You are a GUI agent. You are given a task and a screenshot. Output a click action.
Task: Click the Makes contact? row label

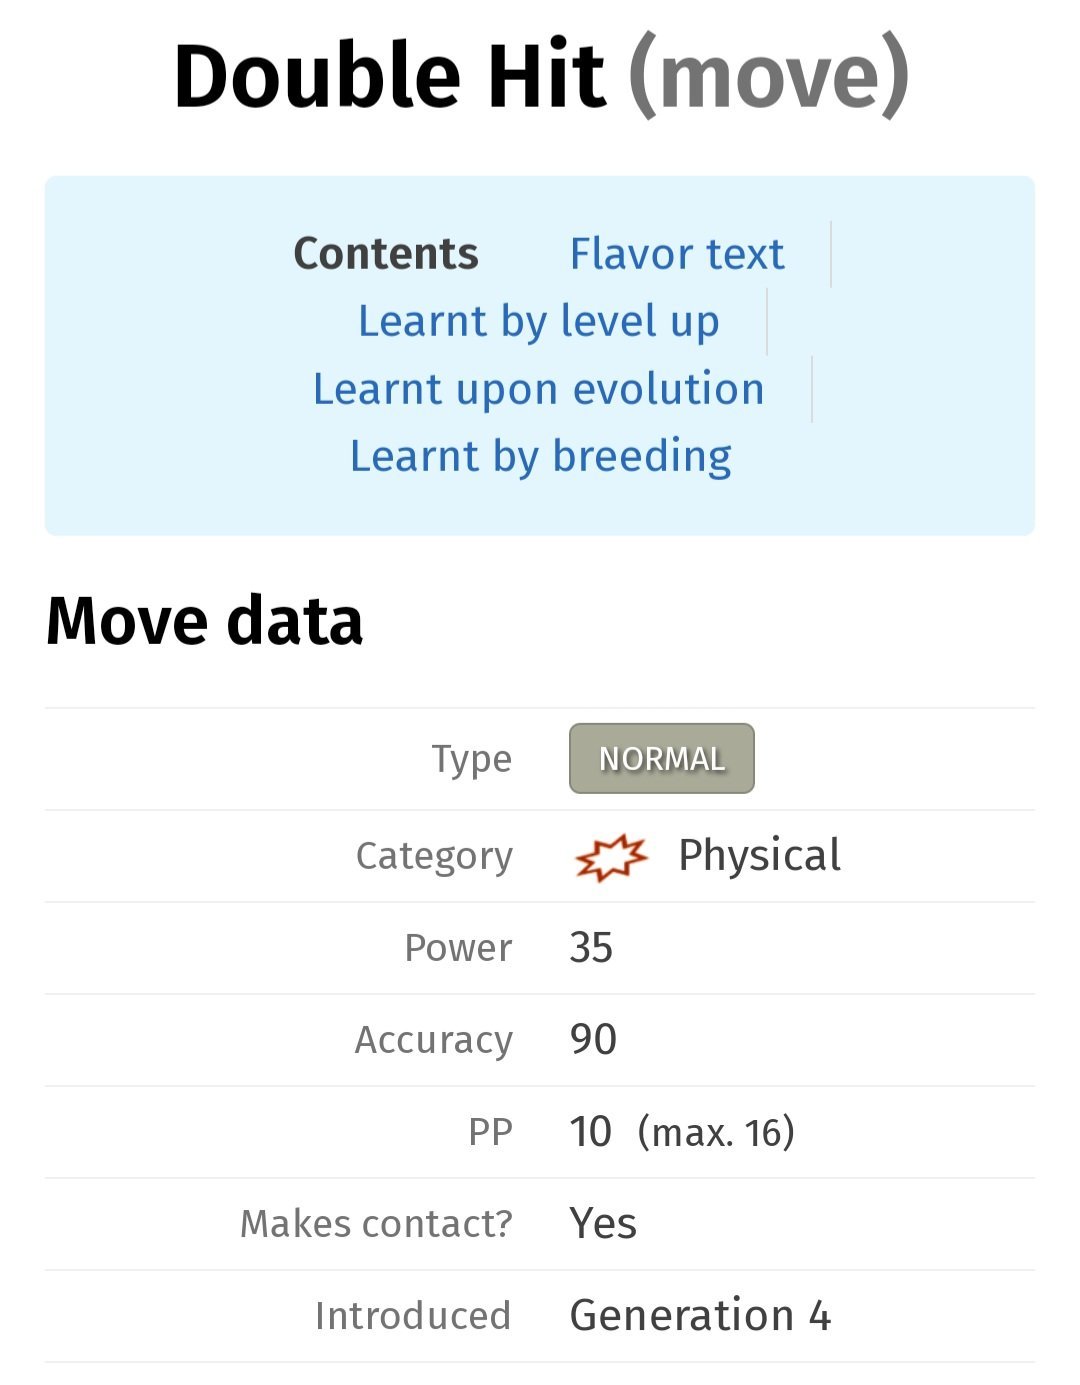[376, 1224]
